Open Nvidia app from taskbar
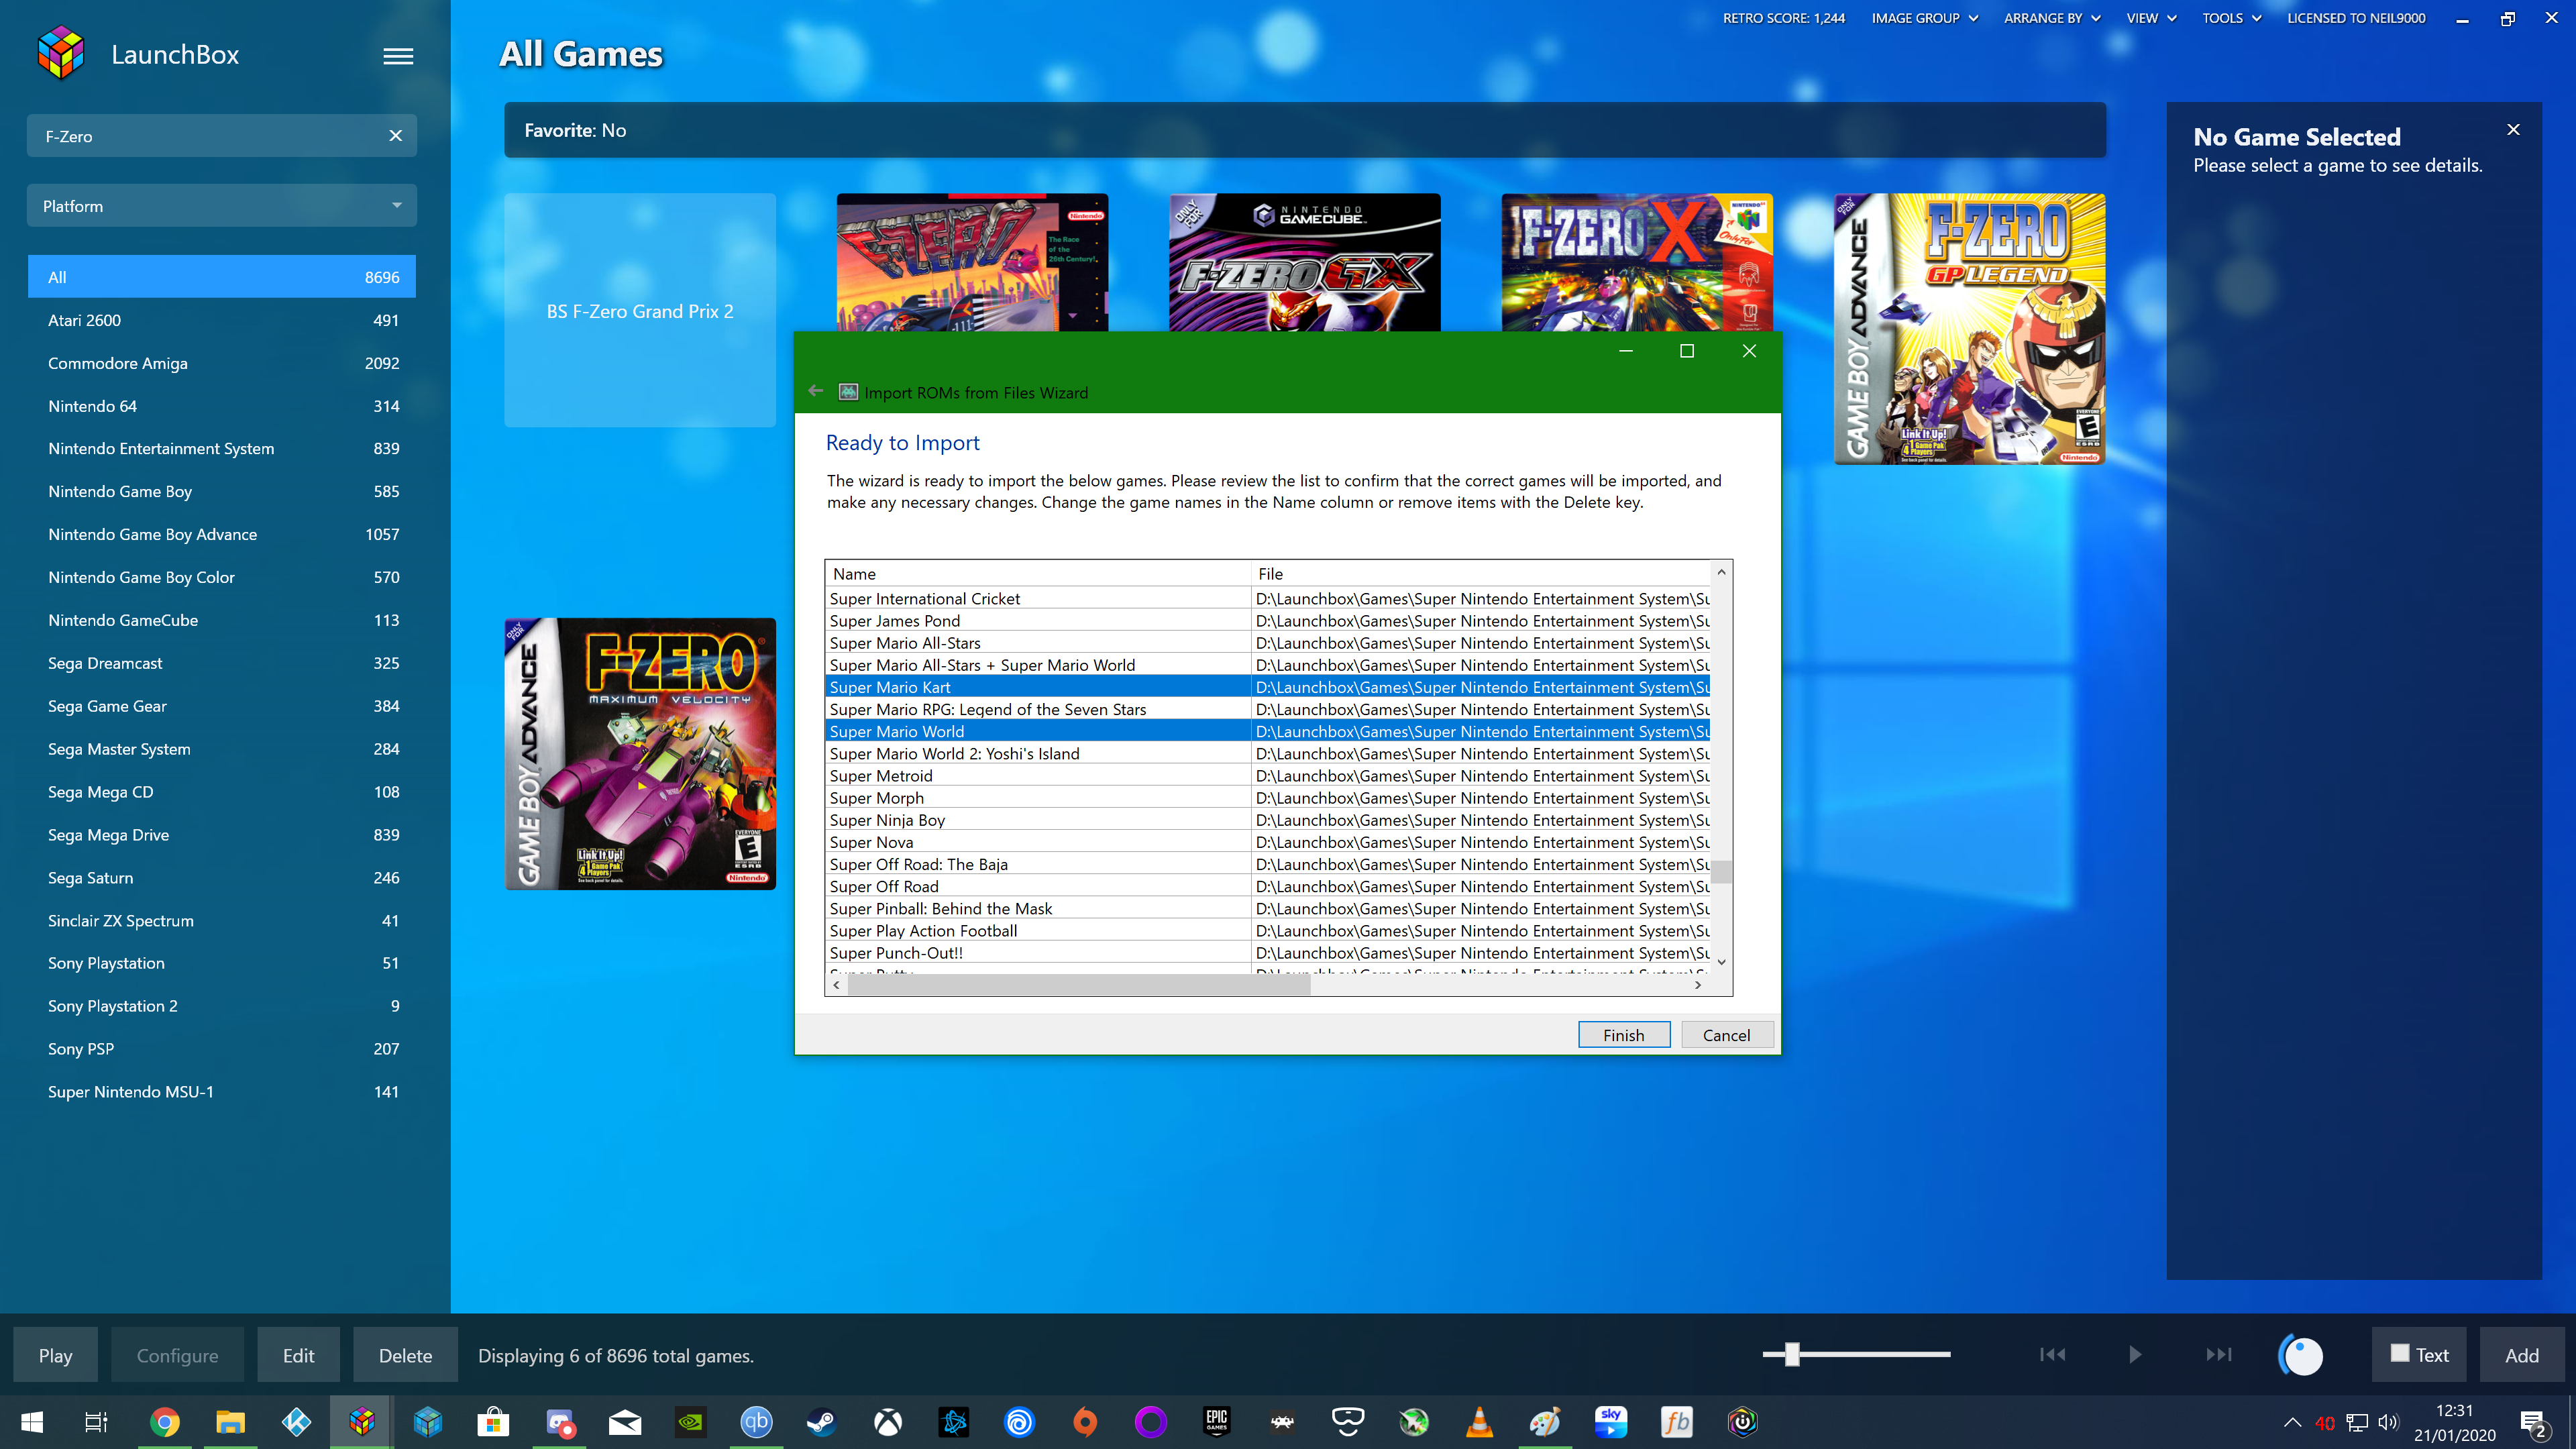Viewport: 2576px width, 1449px height. [x=691, y=1421]
